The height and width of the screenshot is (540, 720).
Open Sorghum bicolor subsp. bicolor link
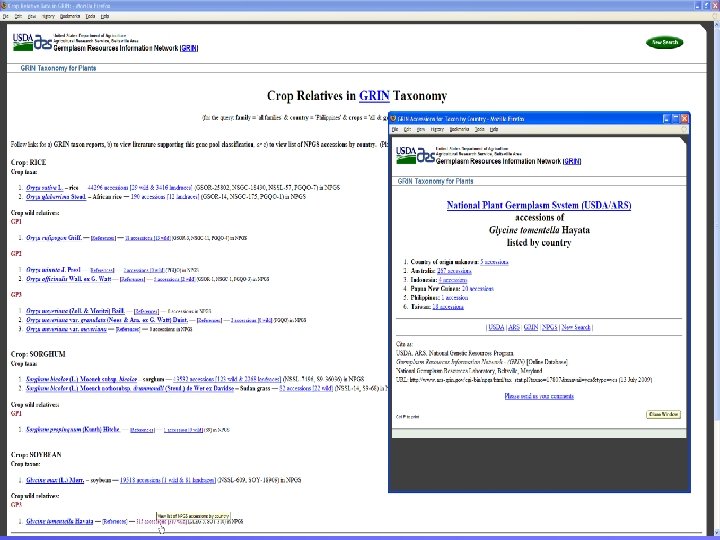coord(82,379)
